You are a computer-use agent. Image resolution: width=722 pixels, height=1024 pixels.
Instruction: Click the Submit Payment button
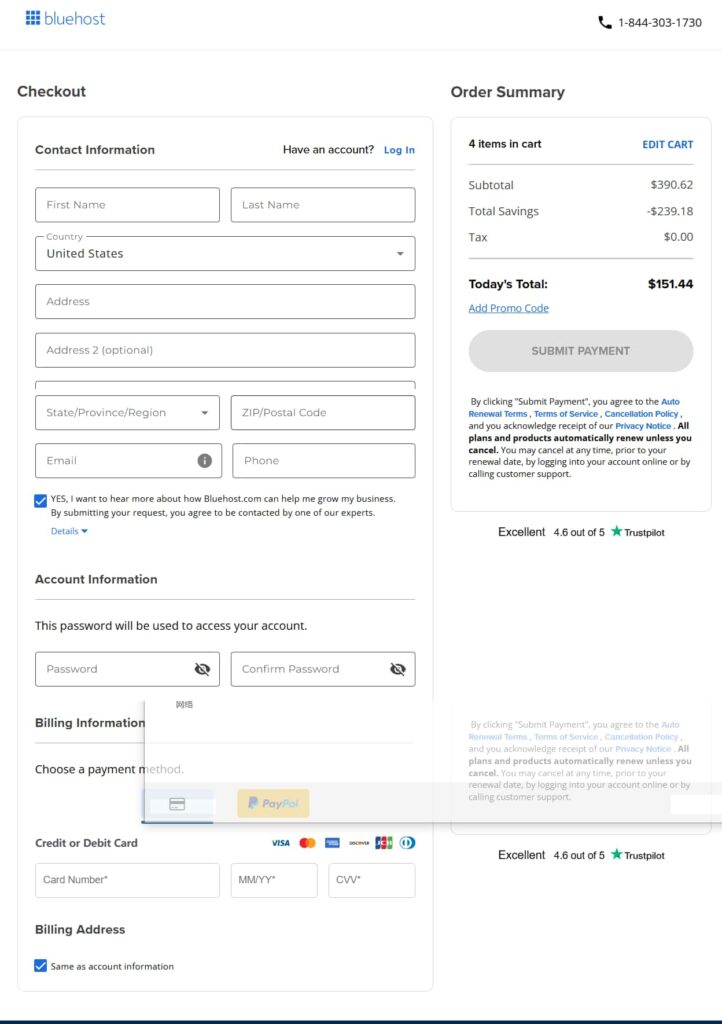click(580, 351)
